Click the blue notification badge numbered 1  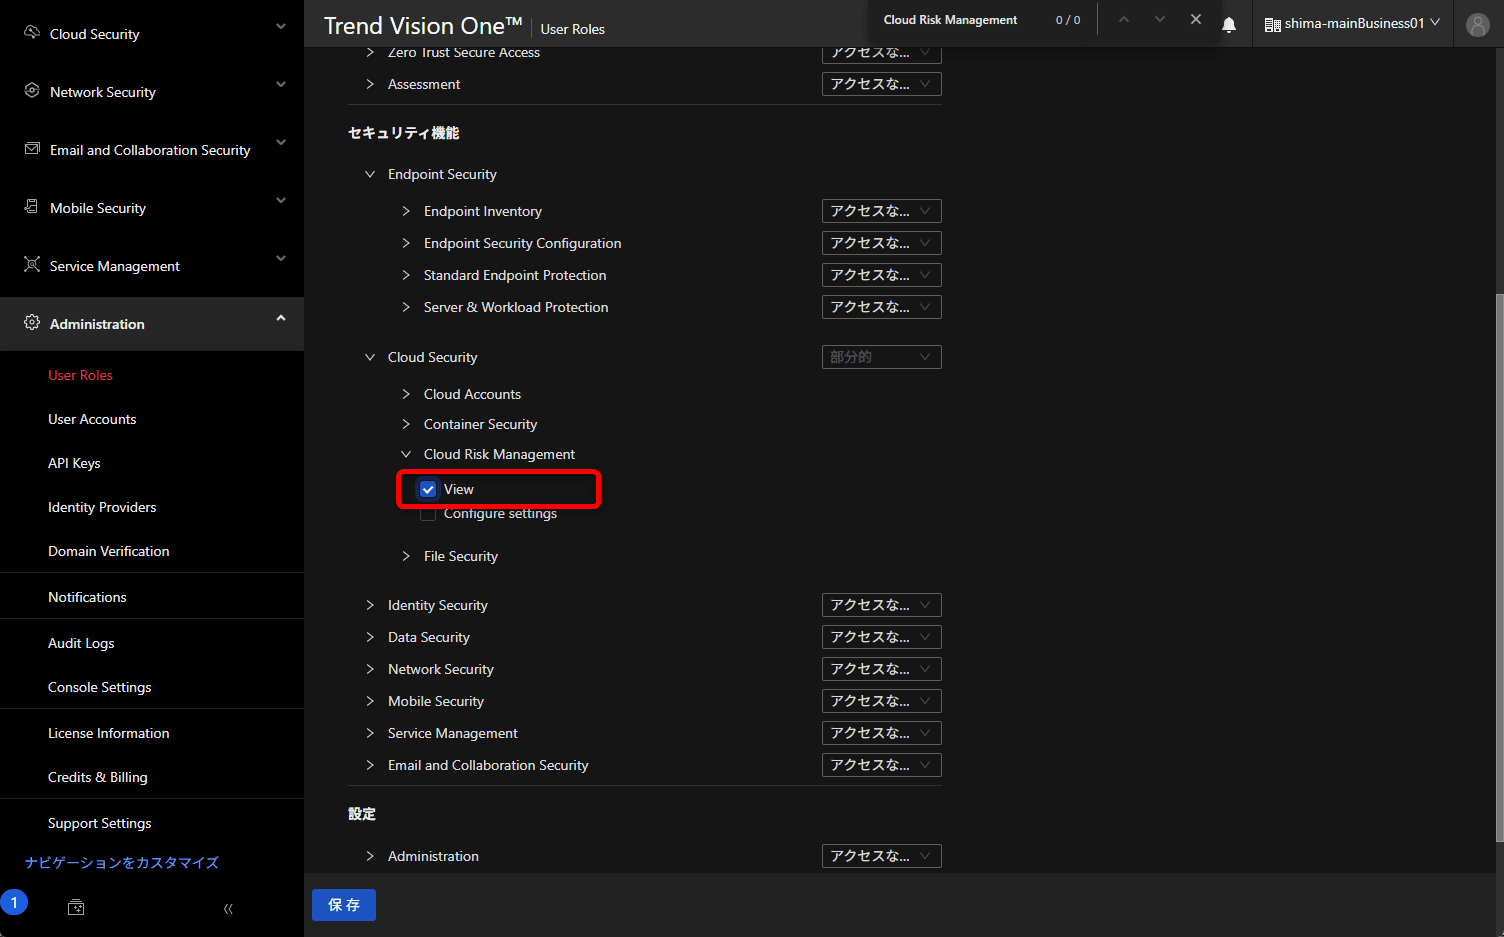click(x=14, y=902)
